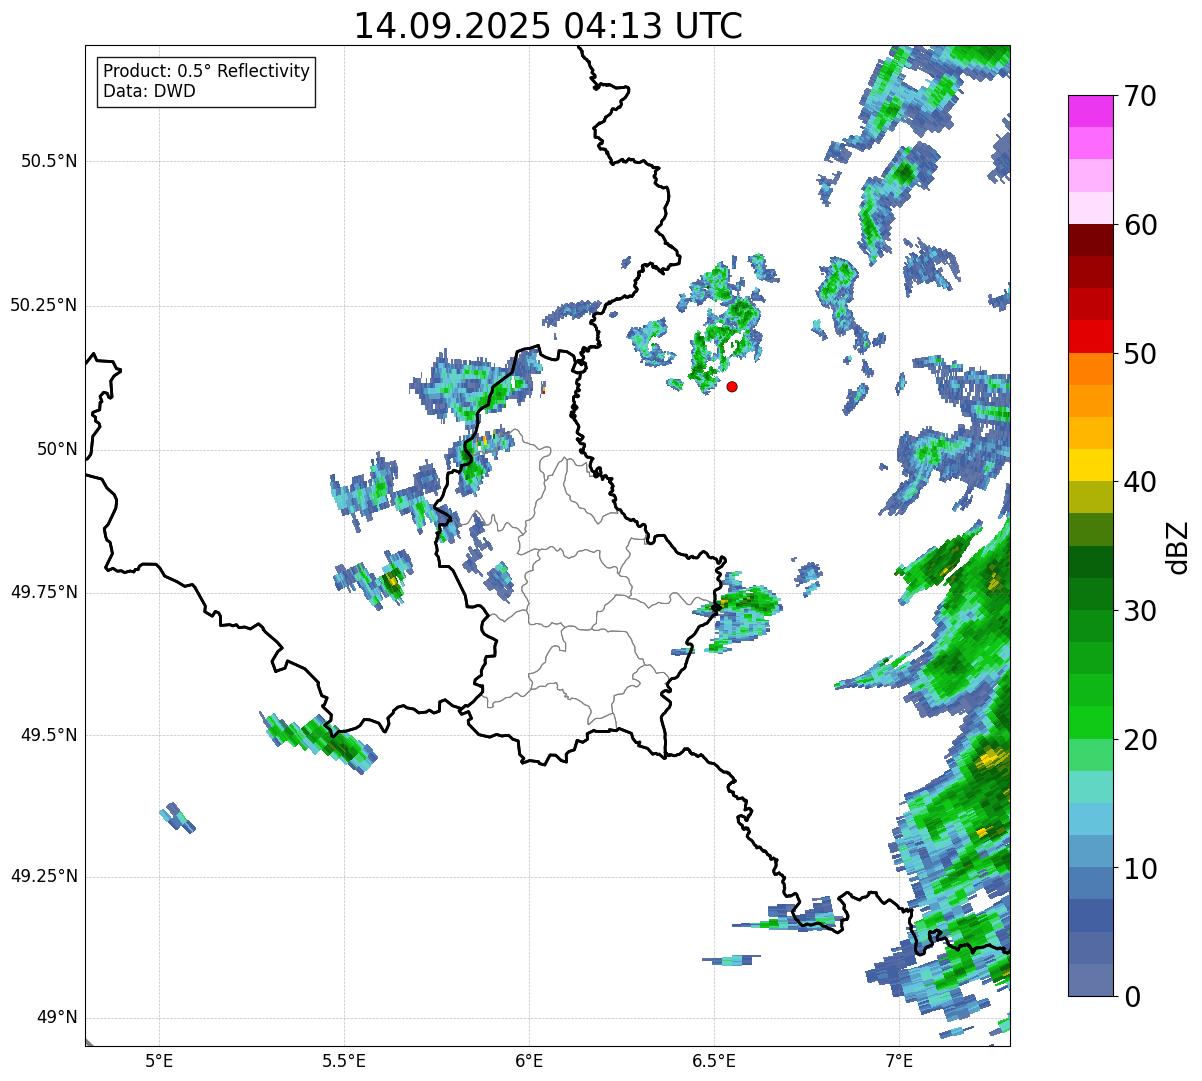Click the colorbar tick label '20'
The height and width of the screenshot is (1081, 1202).
click(1140, 740)
